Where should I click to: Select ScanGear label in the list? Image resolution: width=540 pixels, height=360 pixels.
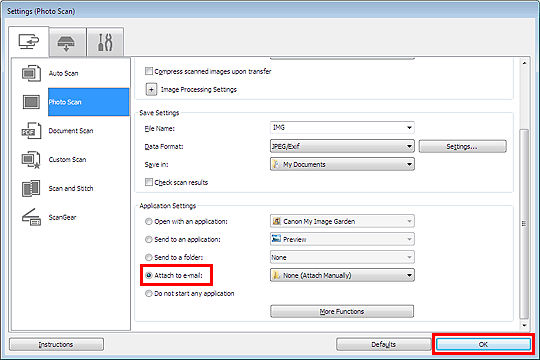point(62,217)
